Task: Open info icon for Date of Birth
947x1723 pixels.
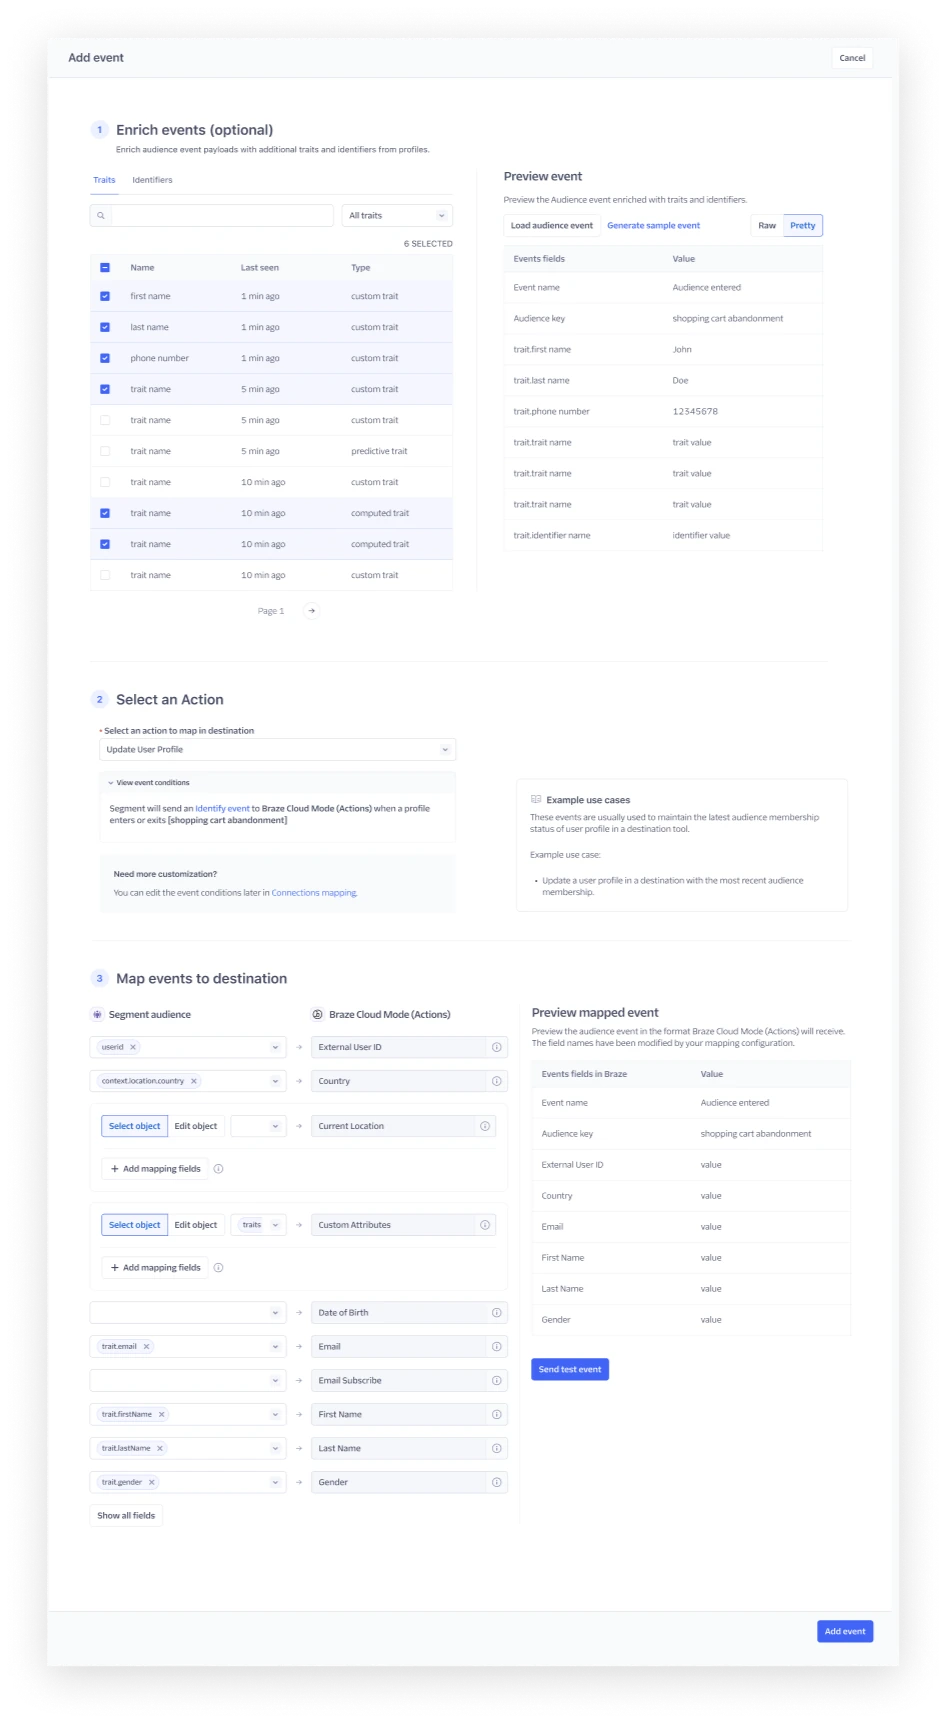Action: click(496, 1312)
